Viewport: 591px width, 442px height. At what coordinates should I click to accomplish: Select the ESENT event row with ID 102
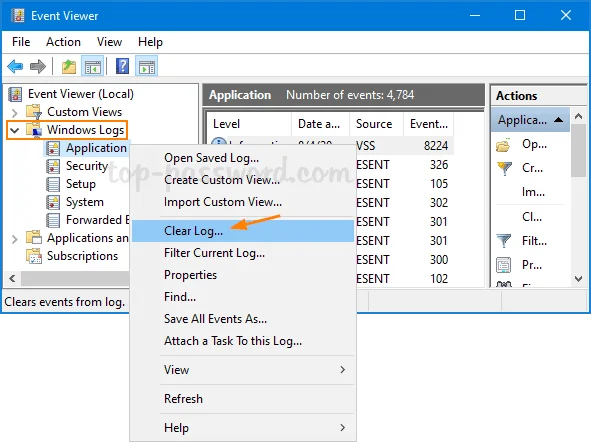coord(404,278)
